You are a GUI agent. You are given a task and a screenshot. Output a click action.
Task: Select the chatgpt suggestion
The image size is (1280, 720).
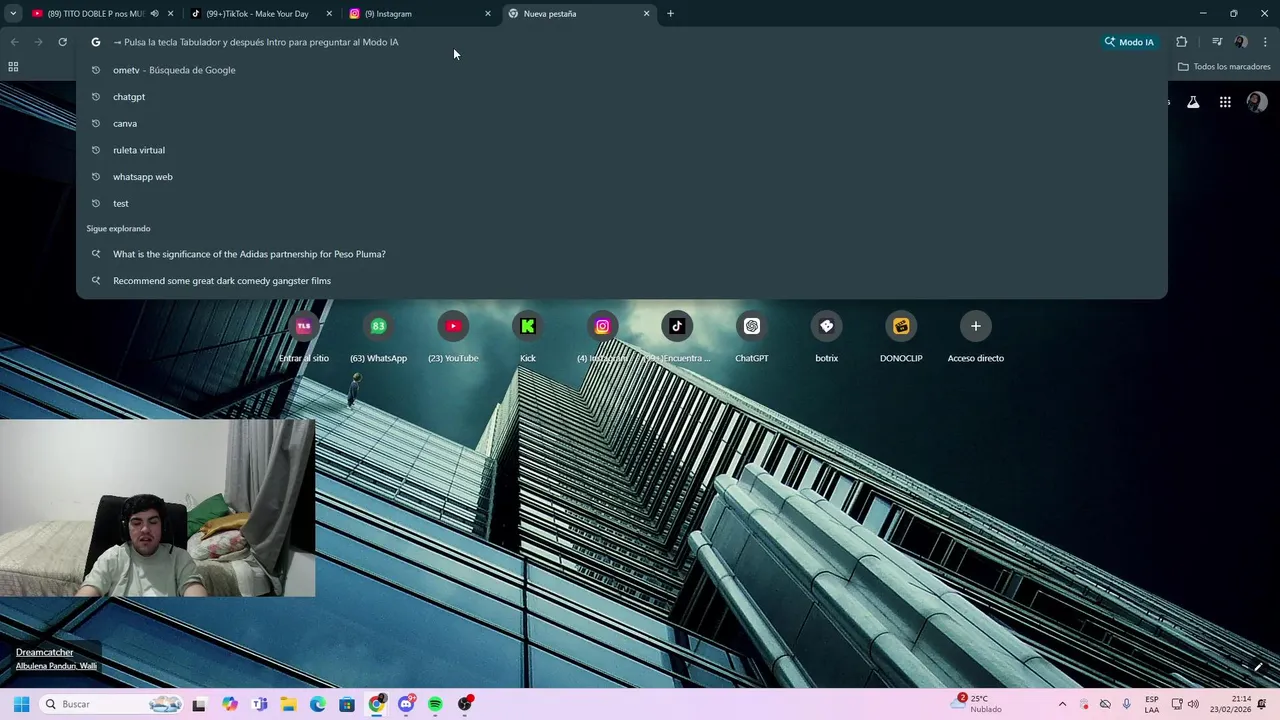(622, 97)
